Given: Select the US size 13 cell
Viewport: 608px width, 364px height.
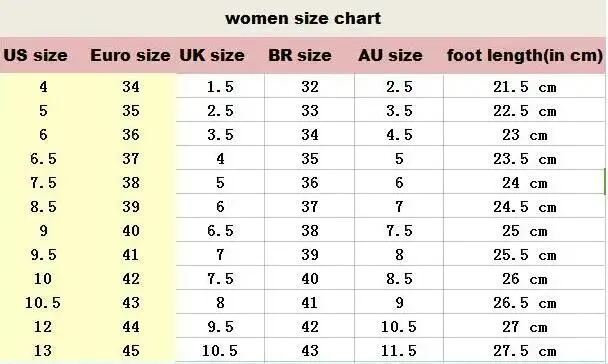Looking at the screenshot, I should [43, 351].
